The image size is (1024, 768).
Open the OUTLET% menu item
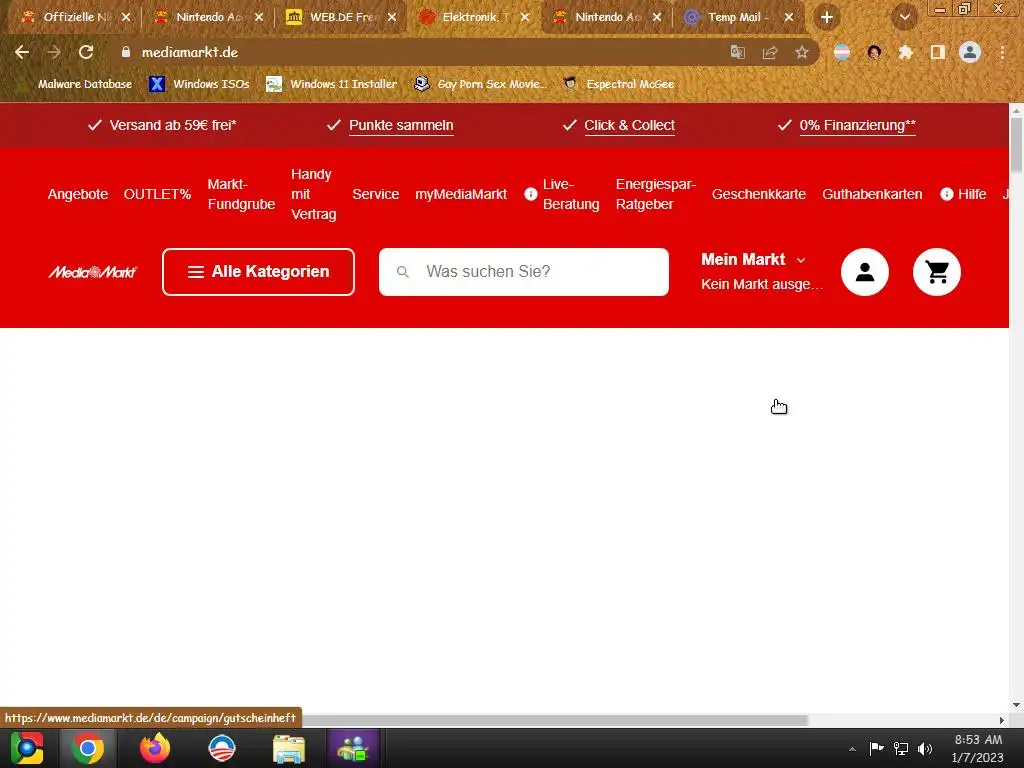(x=157, y=194)
